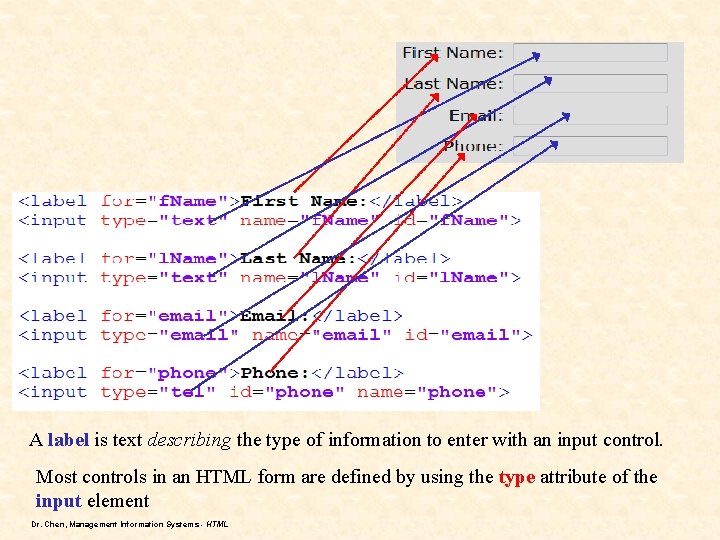Click the code line input id="fName"
Viewport: 720px width, 540px height.
click(270, 221)
